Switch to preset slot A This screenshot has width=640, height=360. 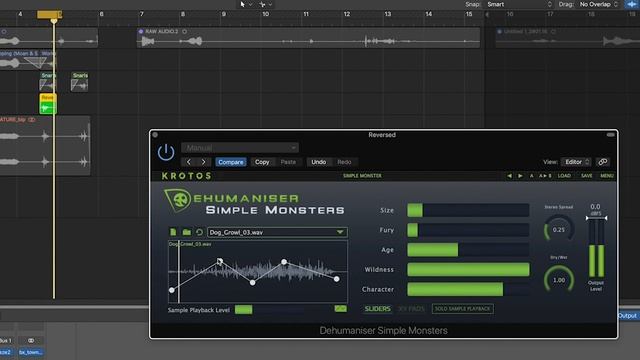click(x=531, y=176)
